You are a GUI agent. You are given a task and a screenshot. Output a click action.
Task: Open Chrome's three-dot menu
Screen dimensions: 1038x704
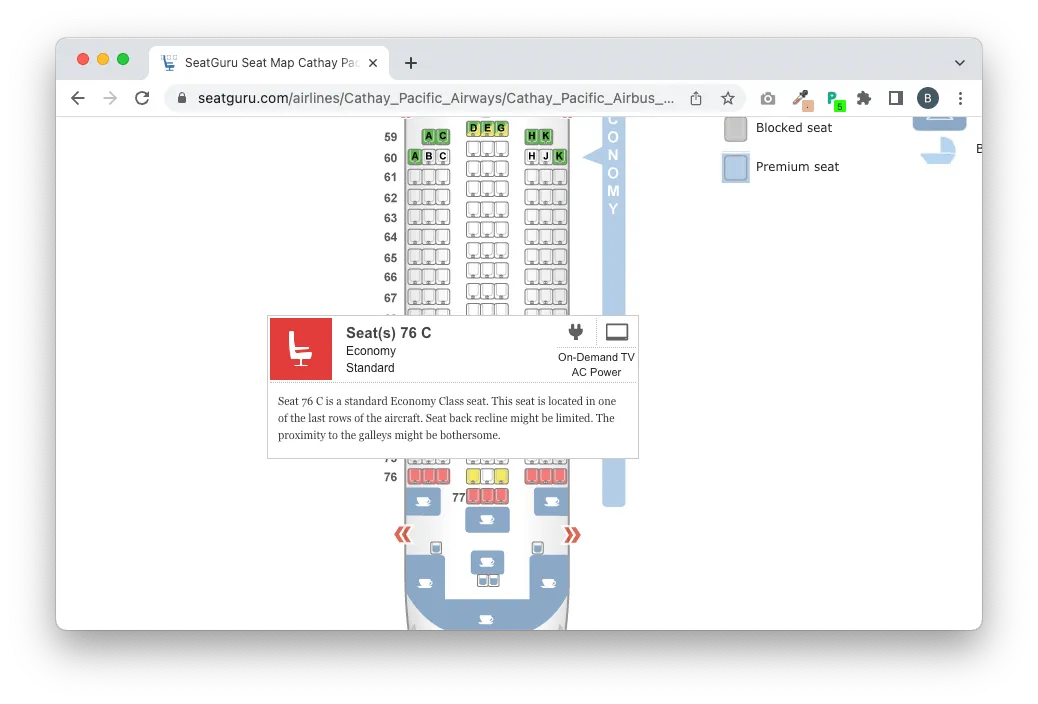point(960,99)
